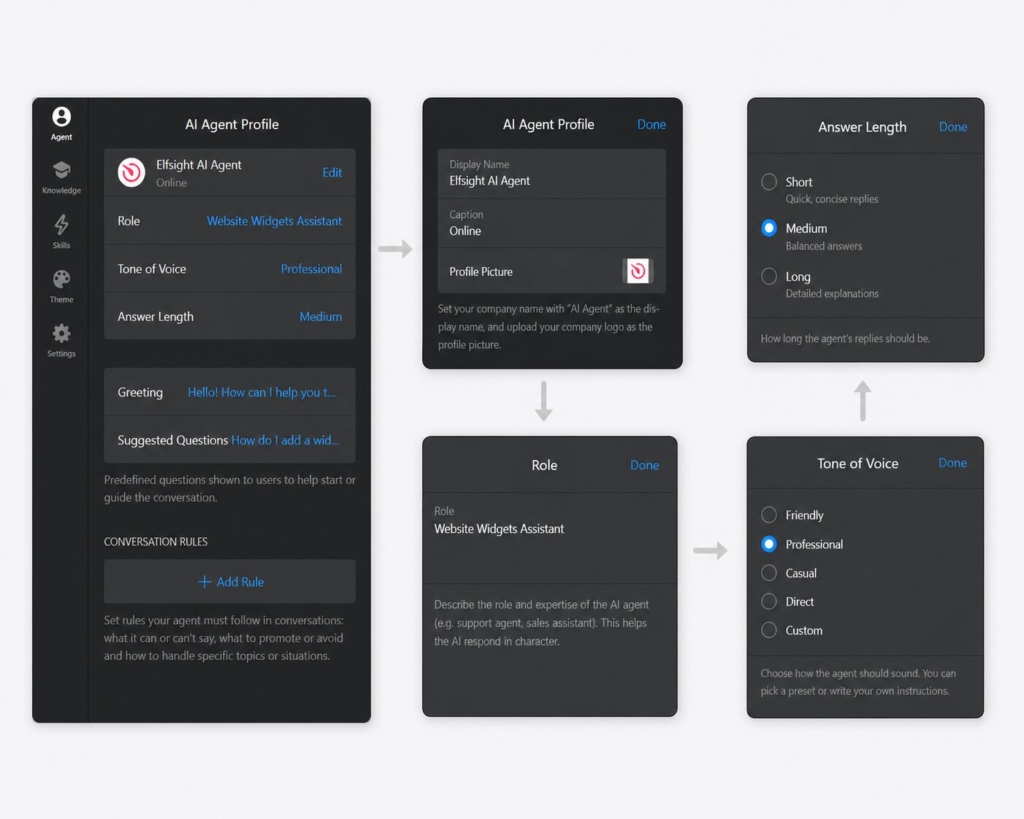Click the plus icon in Add Rule

(x=204, y=581)
